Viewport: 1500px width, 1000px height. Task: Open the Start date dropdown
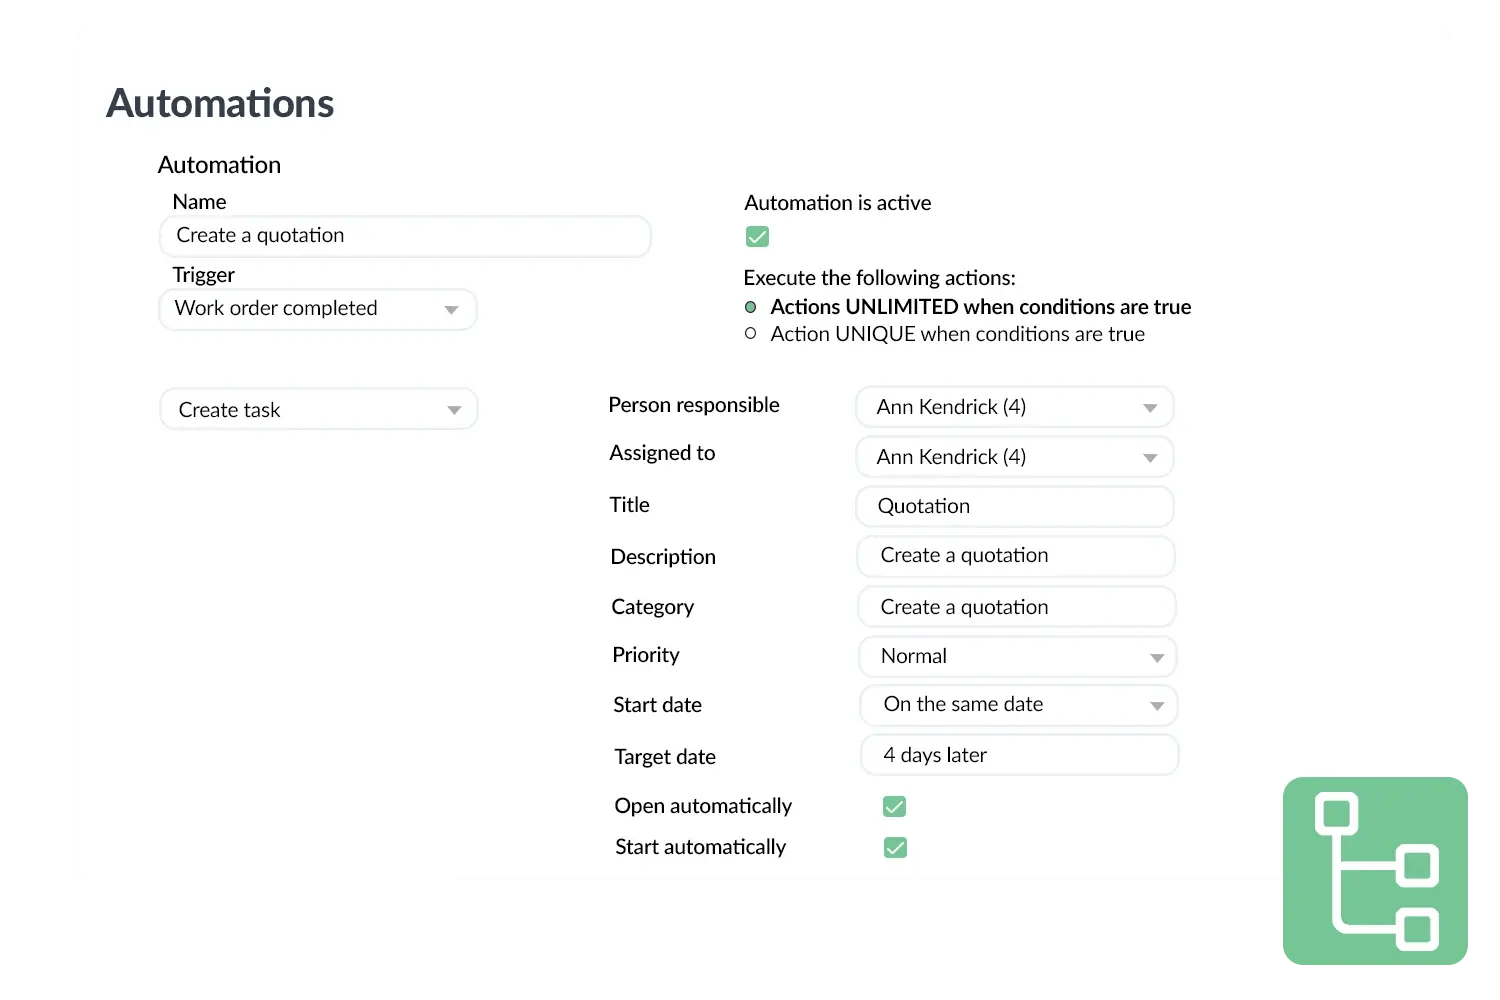coord(1017,705)
